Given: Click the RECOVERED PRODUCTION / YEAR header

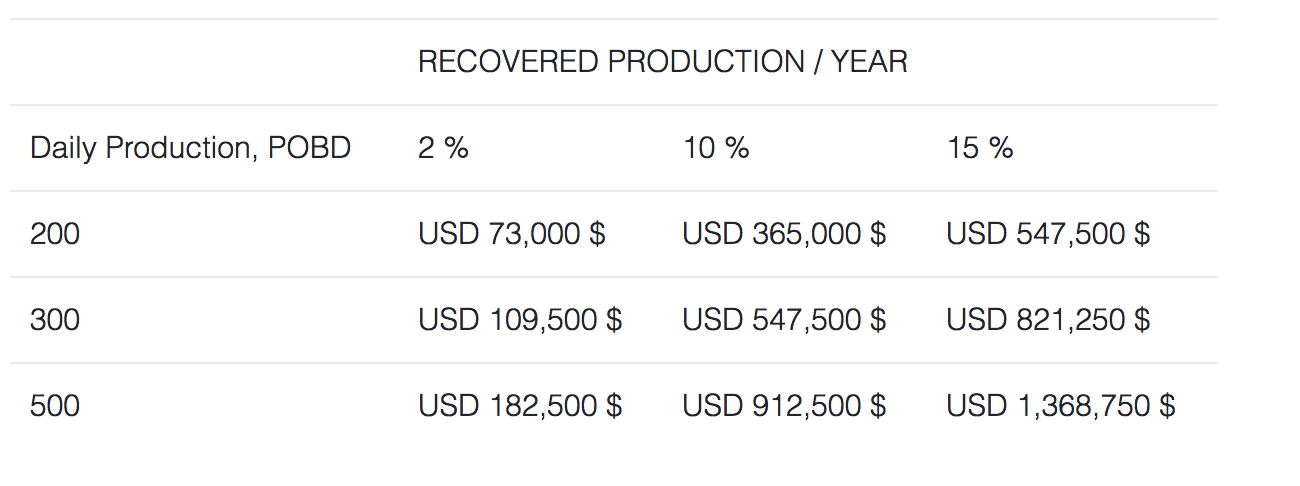Looking at the screenshot, I should pyautogui.click(x=662, y=62).
